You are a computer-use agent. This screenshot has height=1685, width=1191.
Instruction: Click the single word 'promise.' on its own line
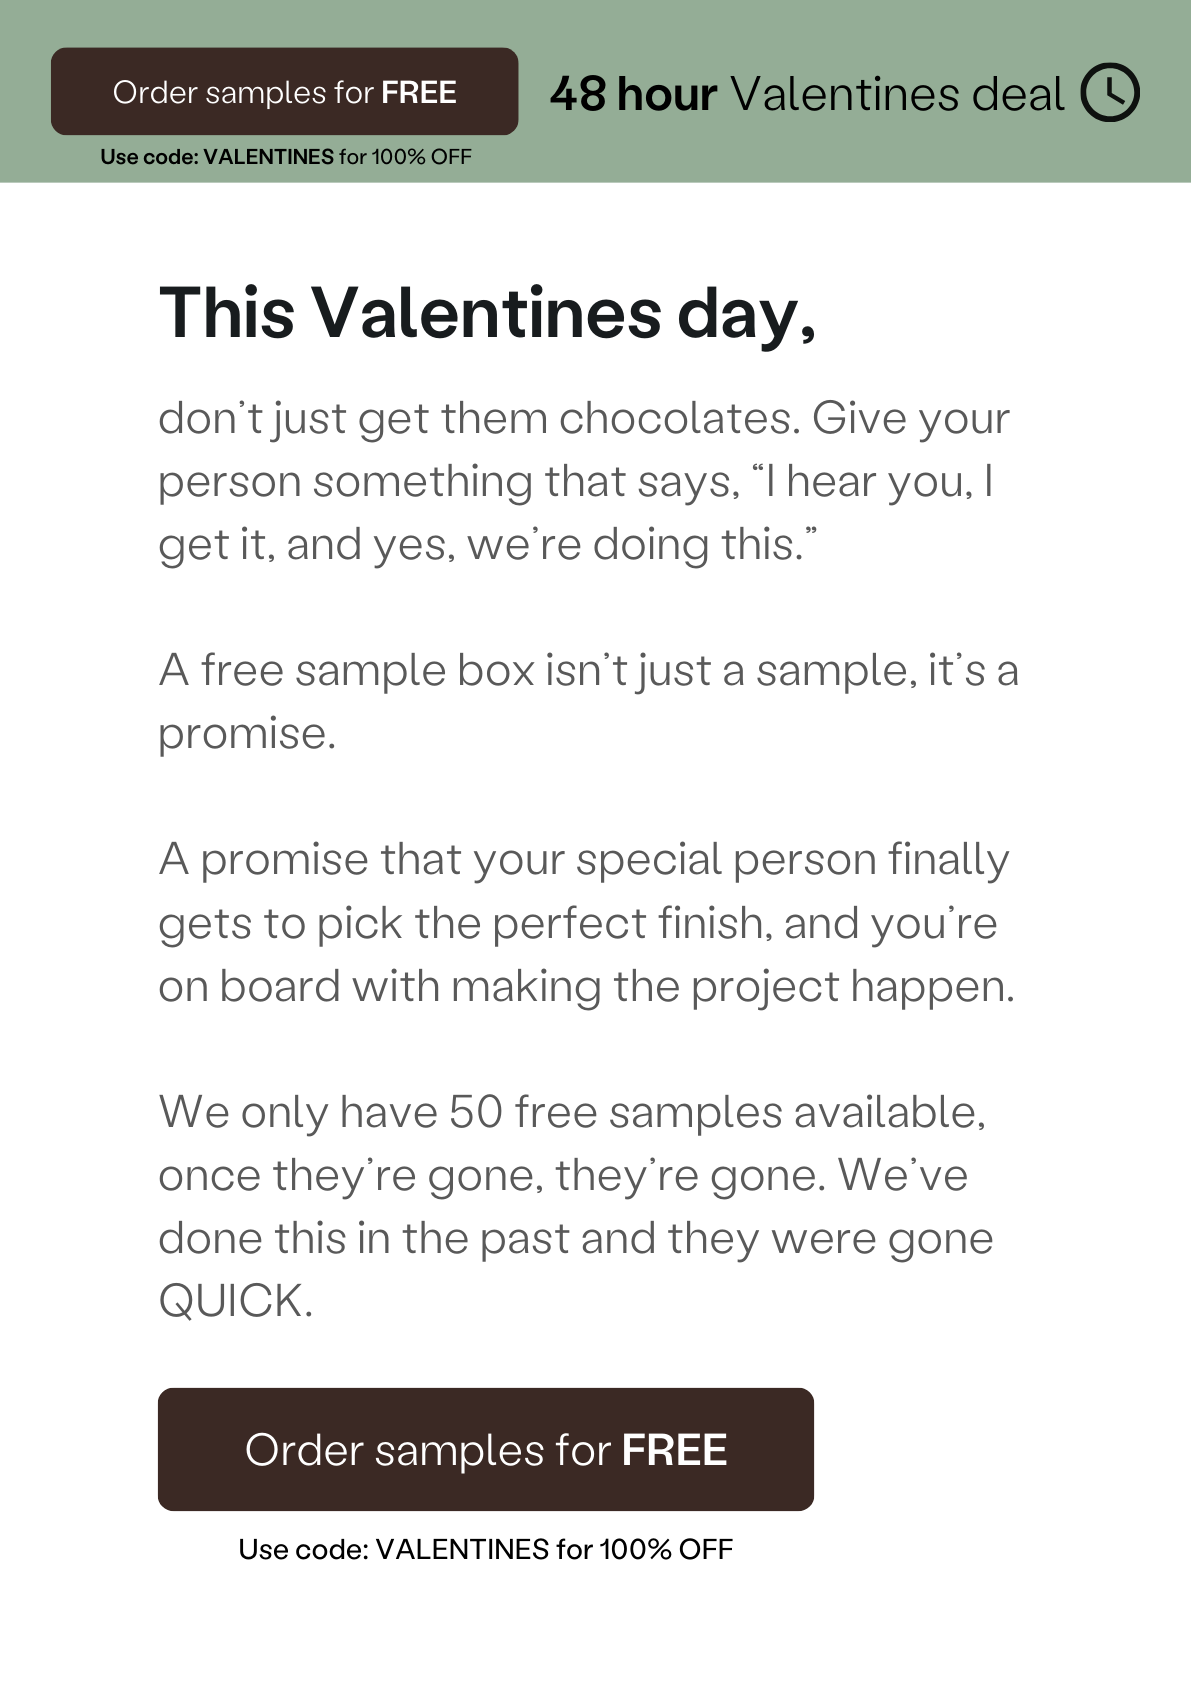[x=247, y=734]
